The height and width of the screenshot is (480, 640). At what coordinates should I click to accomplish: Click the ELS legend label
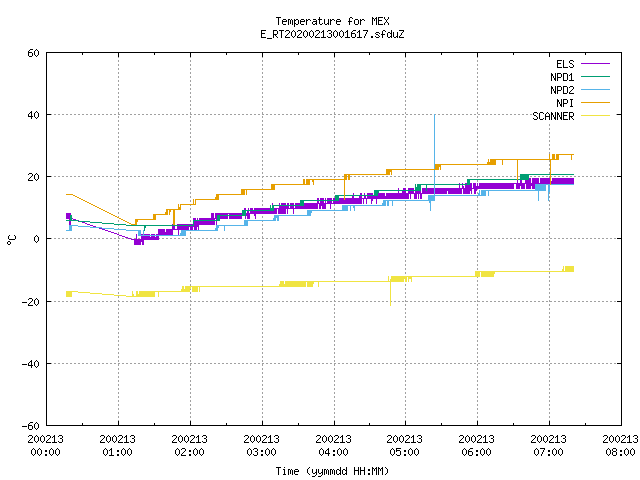[x=565, y=64]
